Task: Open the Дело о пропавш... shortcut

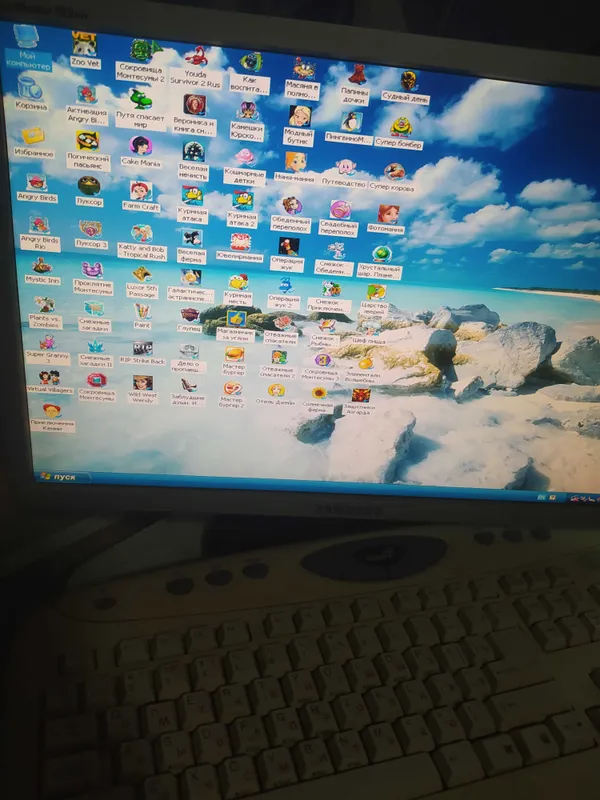Action: (188, 358)
